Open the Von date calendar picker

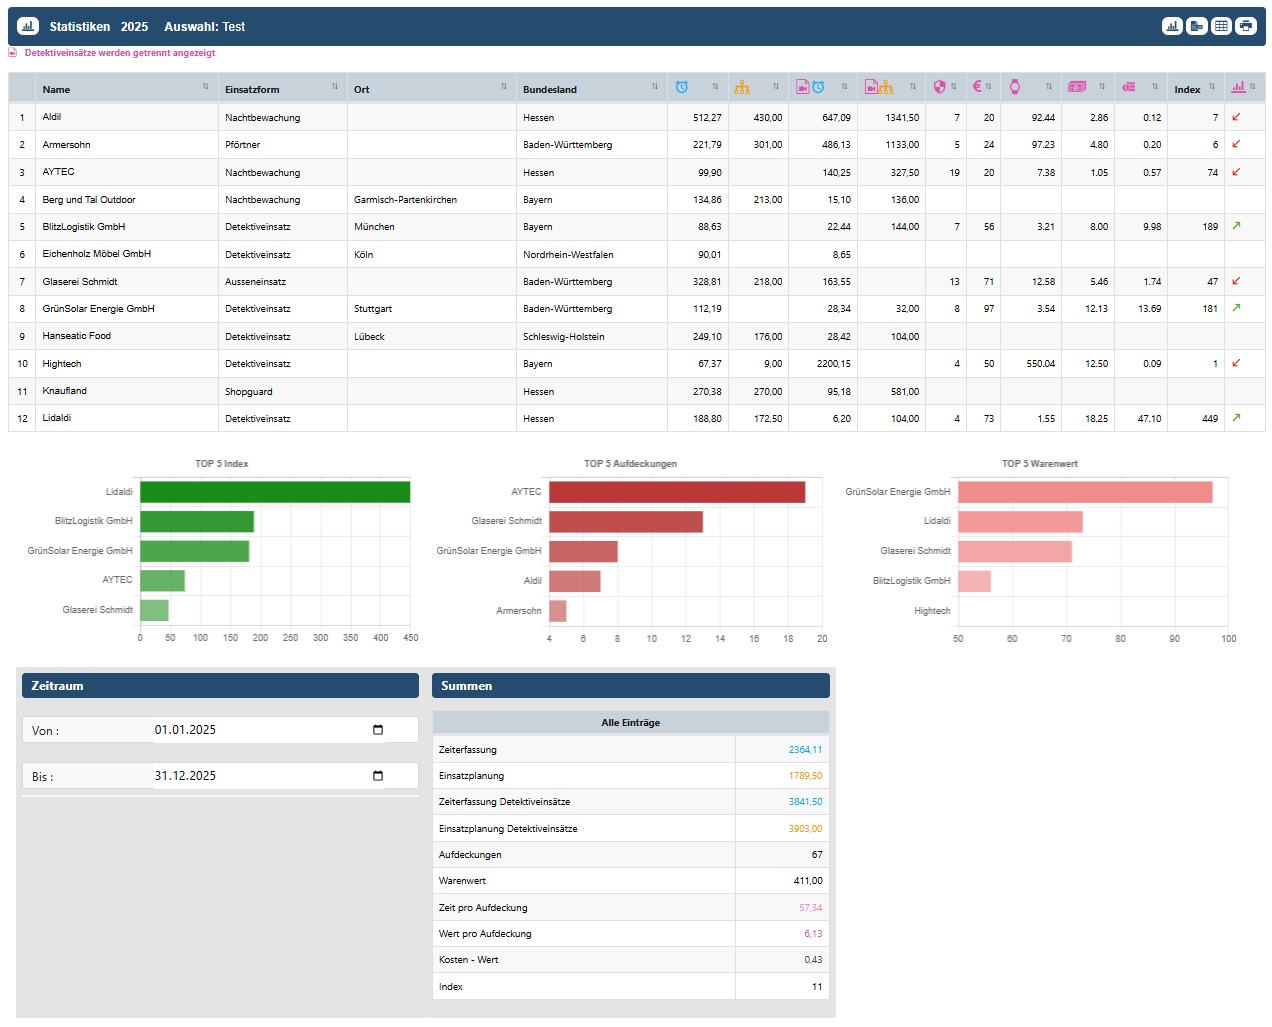pos(378,730)
